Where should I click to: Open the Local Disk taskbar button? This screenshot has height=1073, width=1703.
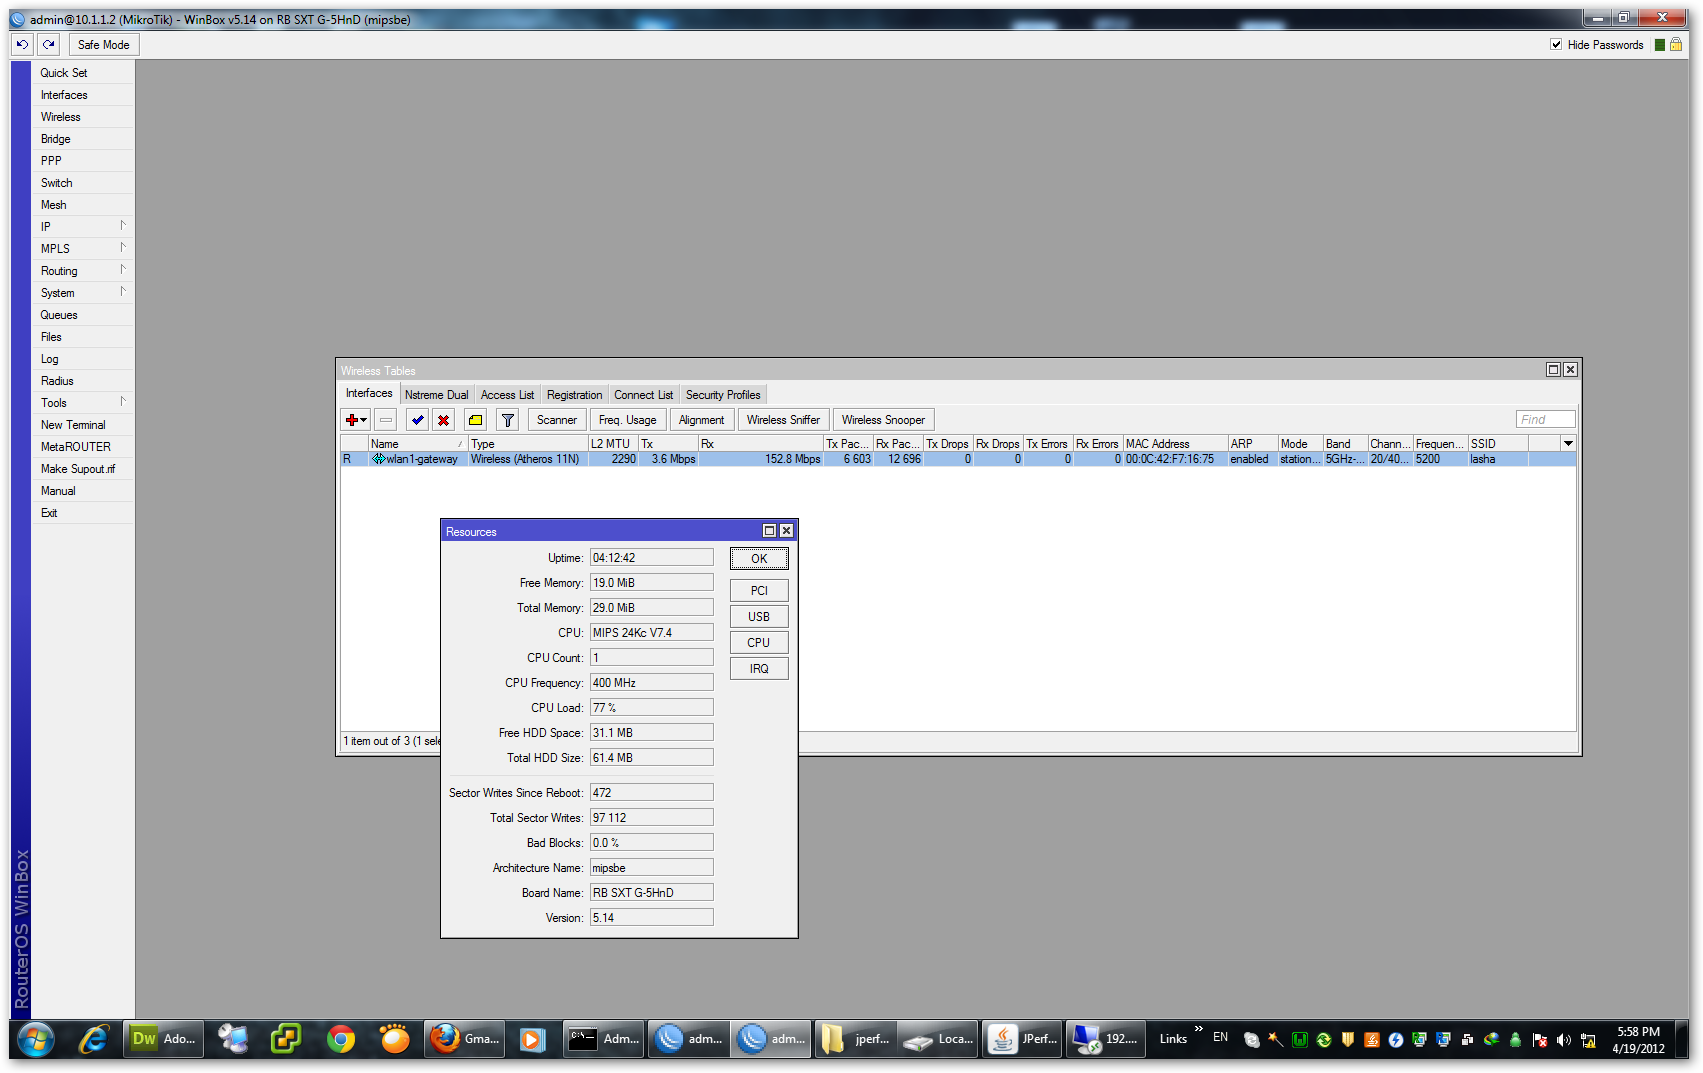tap(937, 1039)
